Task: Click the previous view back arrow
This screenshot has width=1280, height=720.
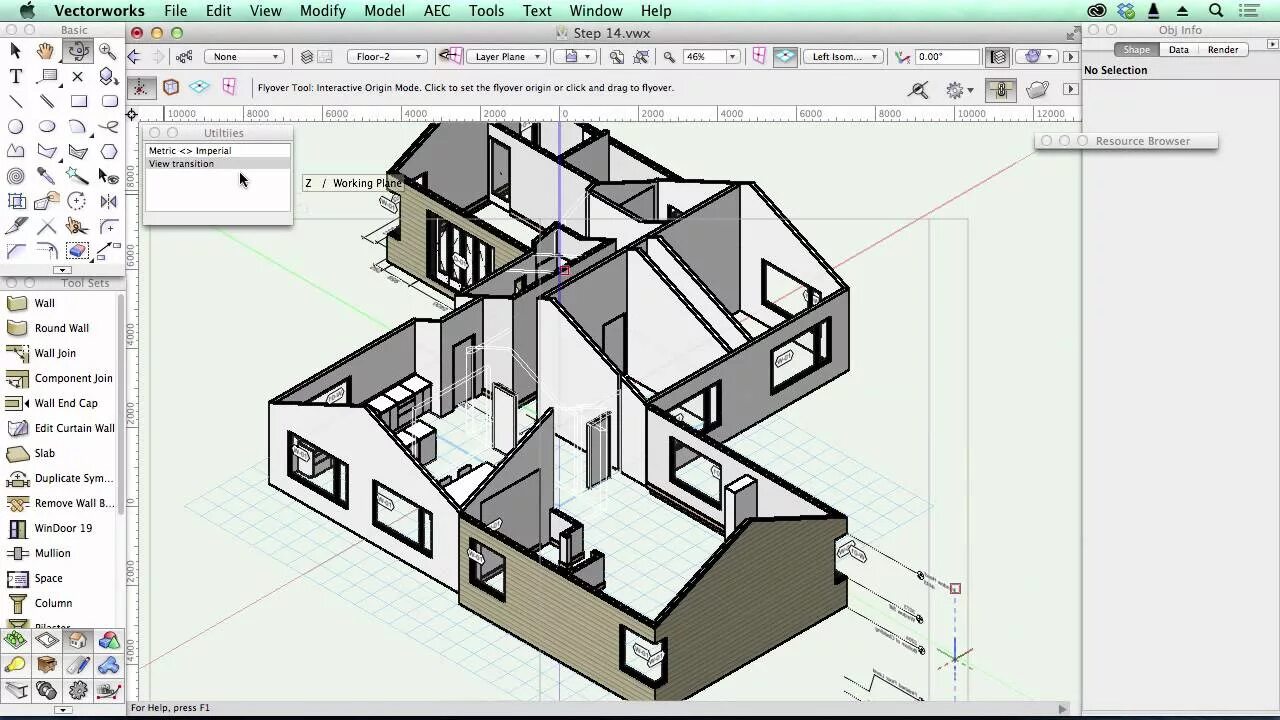Action: pyautogui.click(x=134, y=57)
